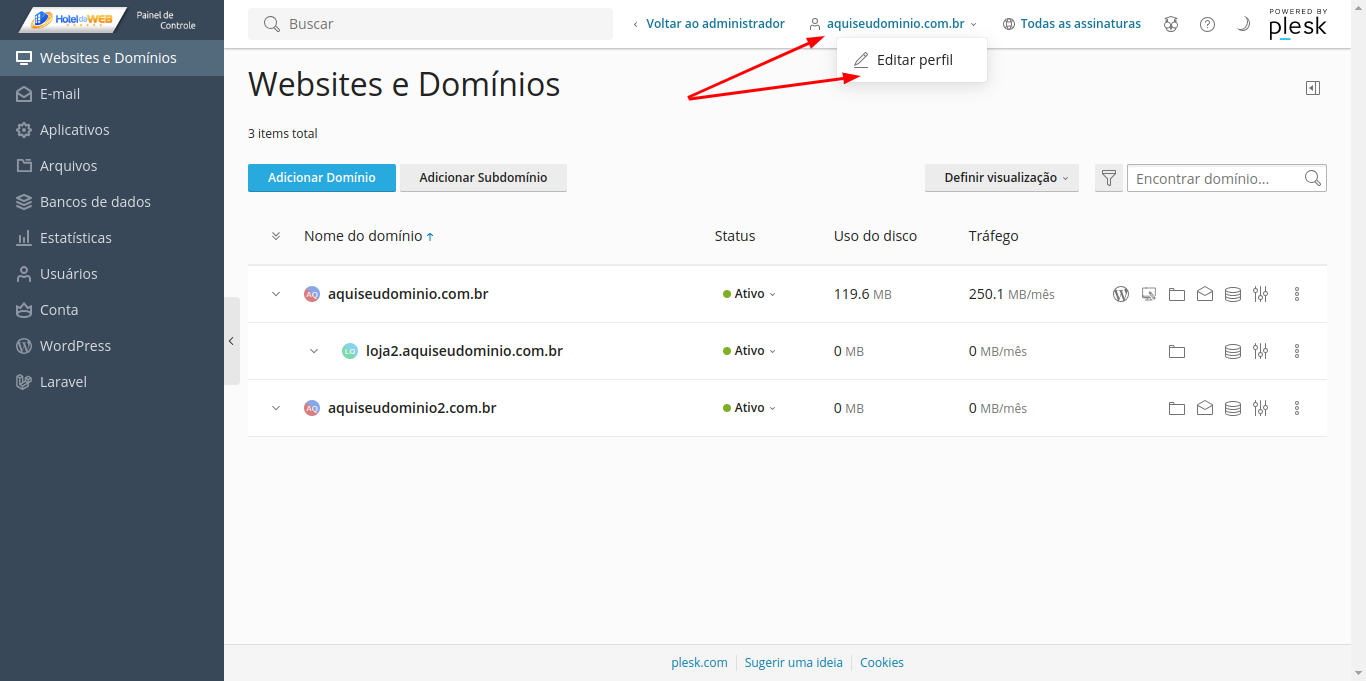This screenshot has height=681, width=1366.
Task: Open file manager icon for loja2.aquiseudominio.com.br
Action: [1177, 351]
